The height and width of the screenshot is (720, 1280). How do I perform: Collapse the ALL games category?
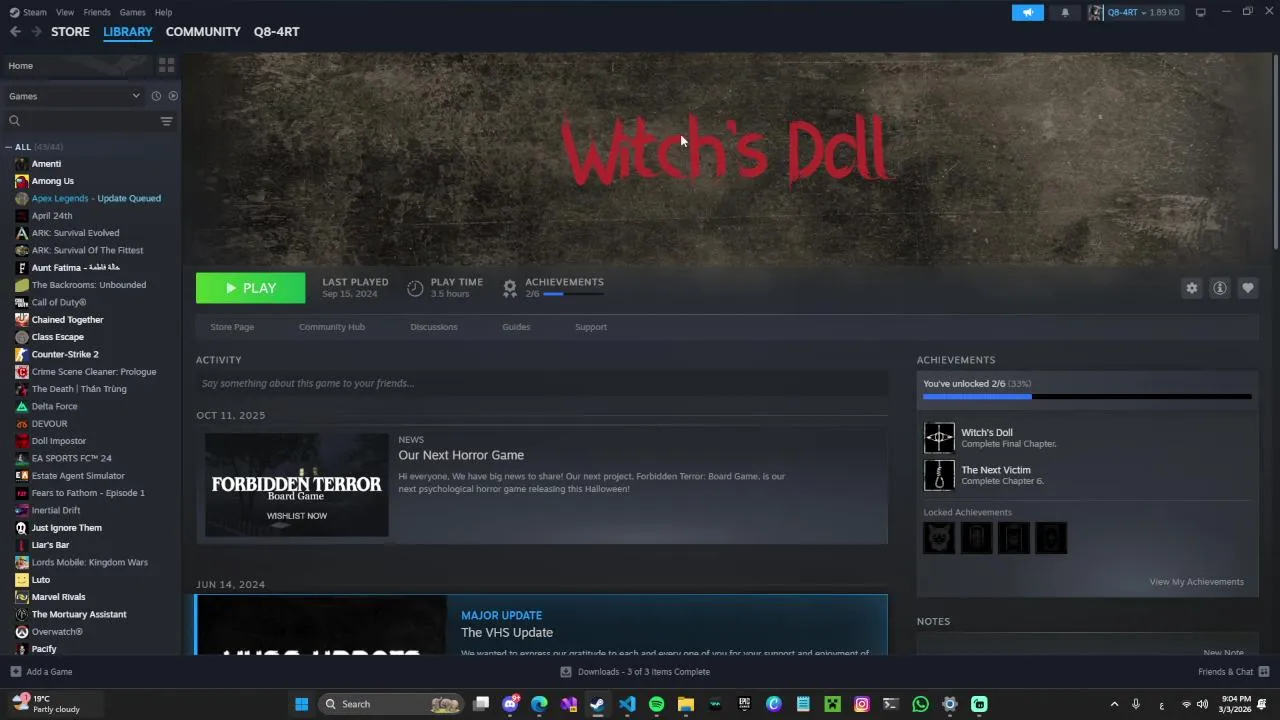pyautogui.click(x=9, y=147)
